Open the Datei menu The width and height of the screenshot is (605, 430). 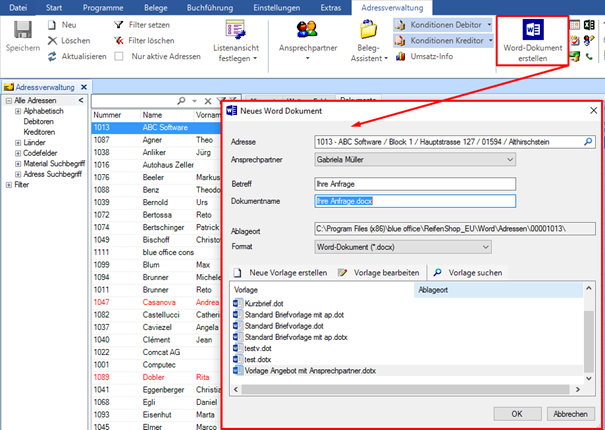(18, 8)
